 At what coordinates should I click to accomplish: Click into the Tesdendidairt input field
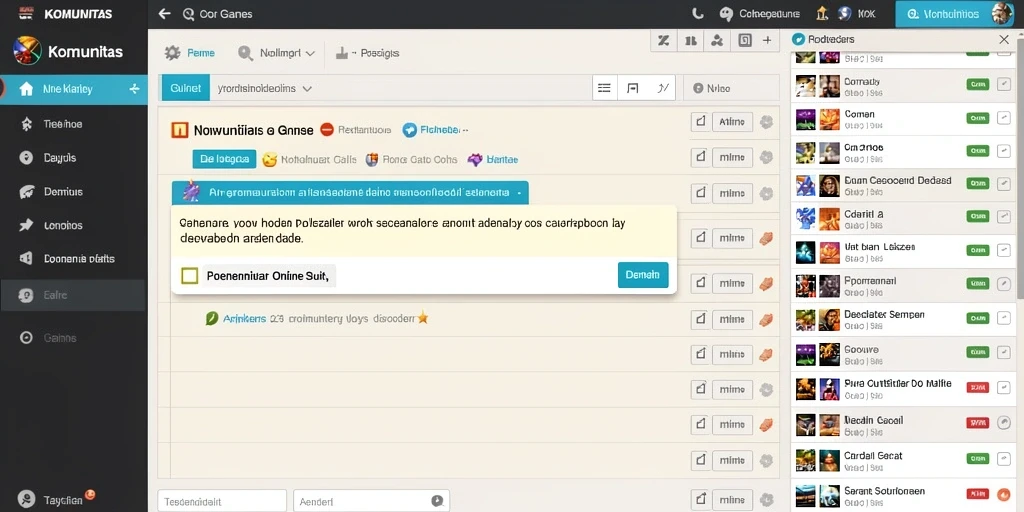[x=222, y=501]
